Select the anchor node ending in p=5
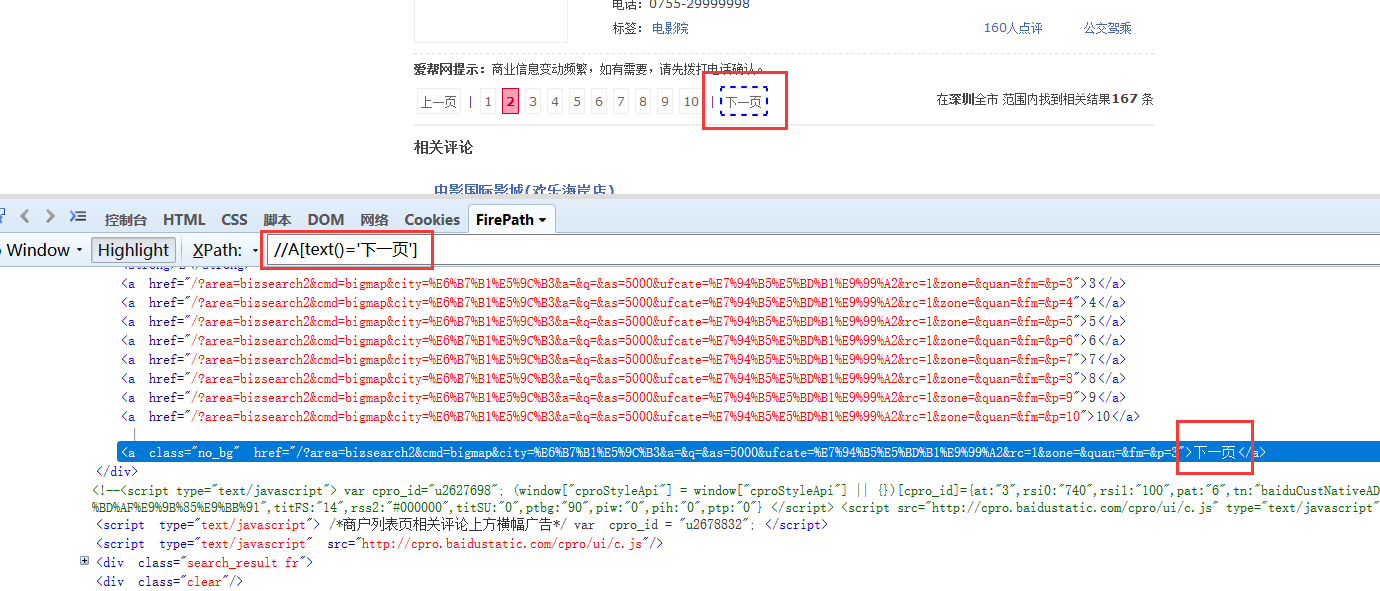This screenshot has width=1380, height=591. [x=625, y=321]
